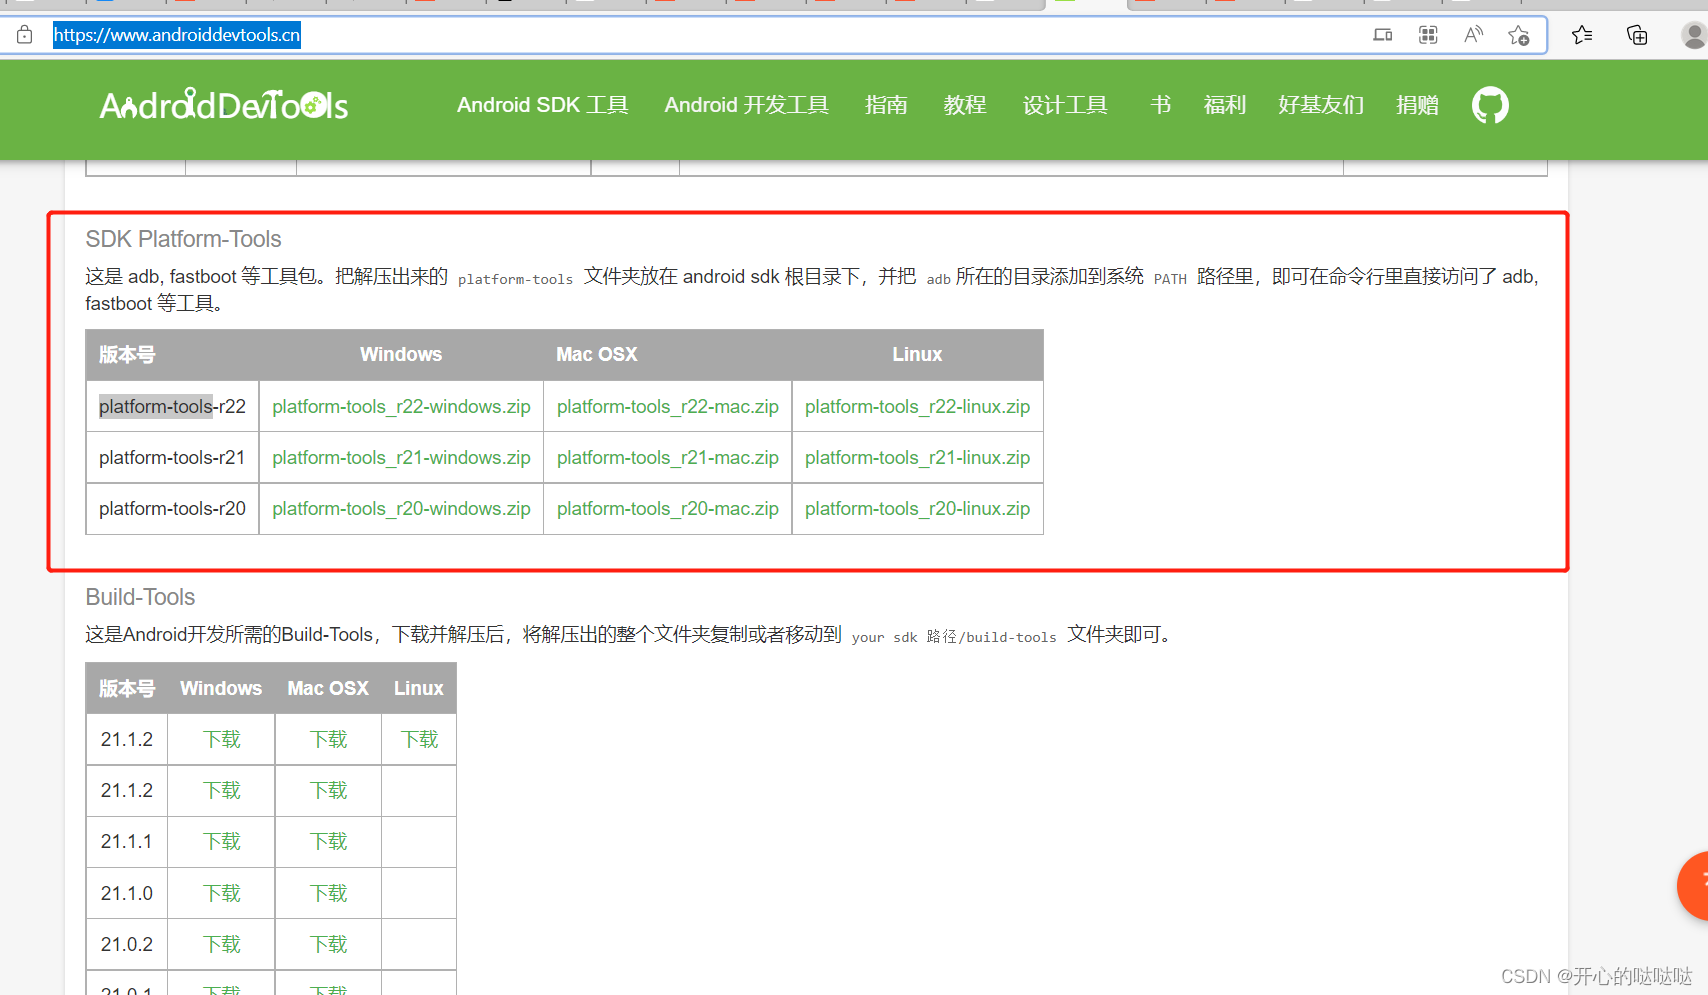Screen dimensions: 1708x995
Task: Add this page to favorites star icon
Action: (x=1519, y=35)
